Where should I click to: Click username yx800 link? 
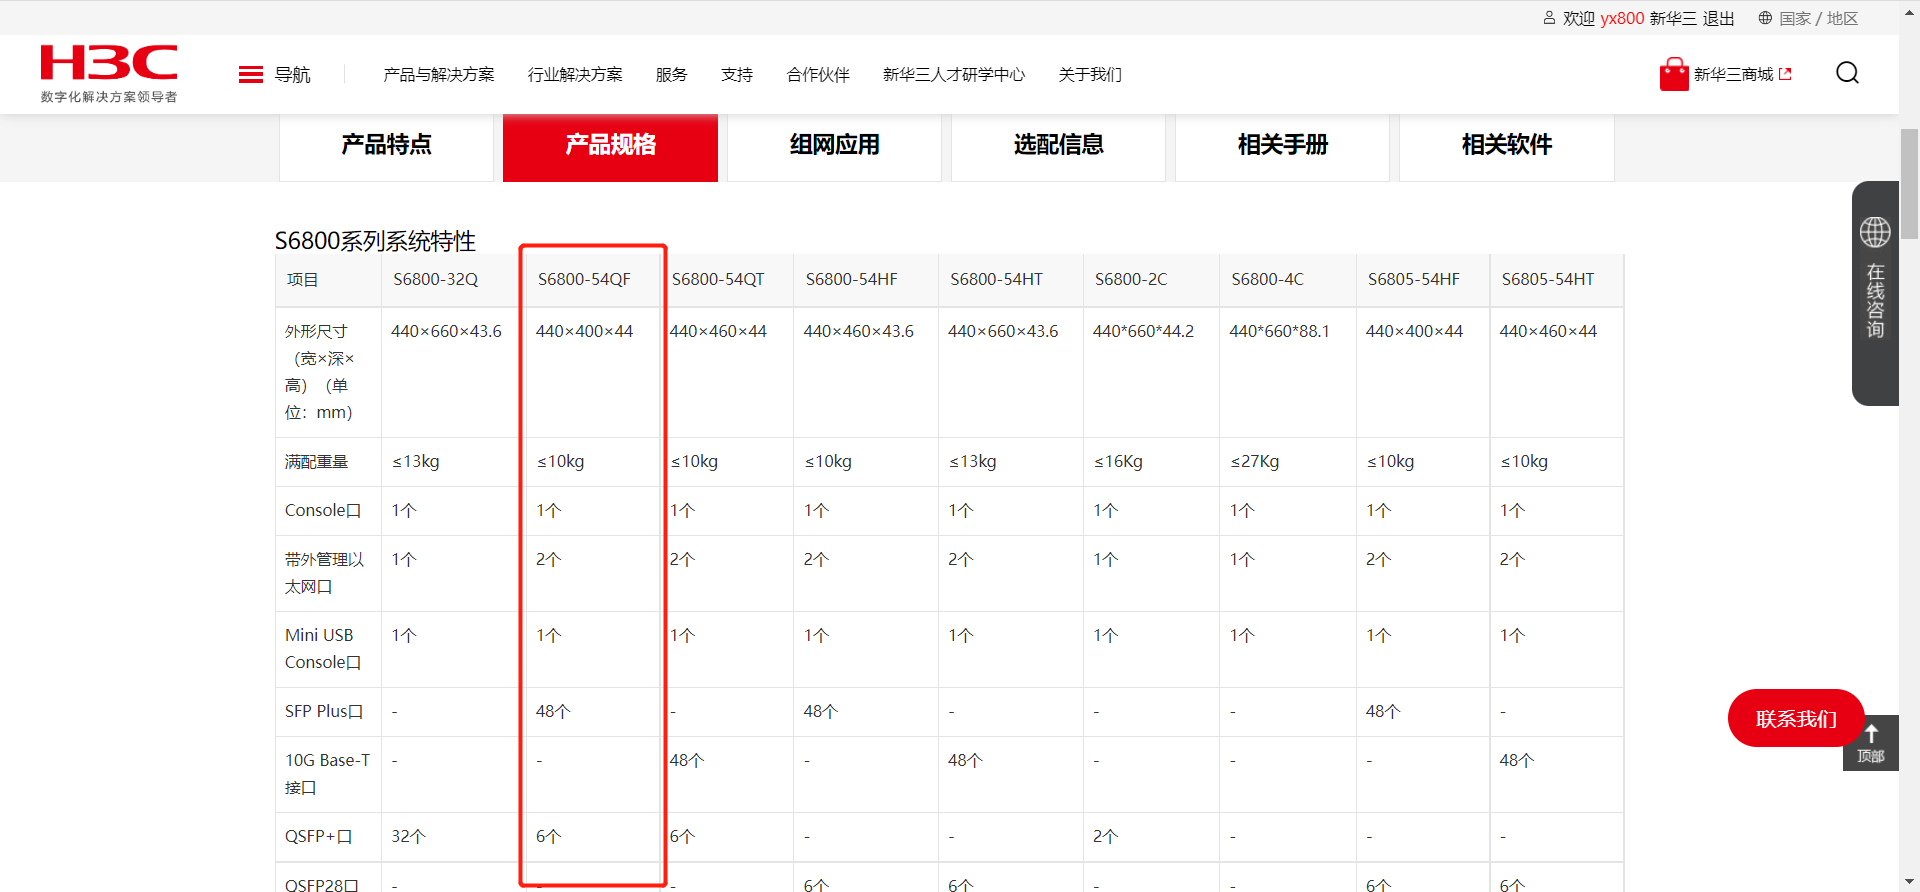click(1622, 18)
